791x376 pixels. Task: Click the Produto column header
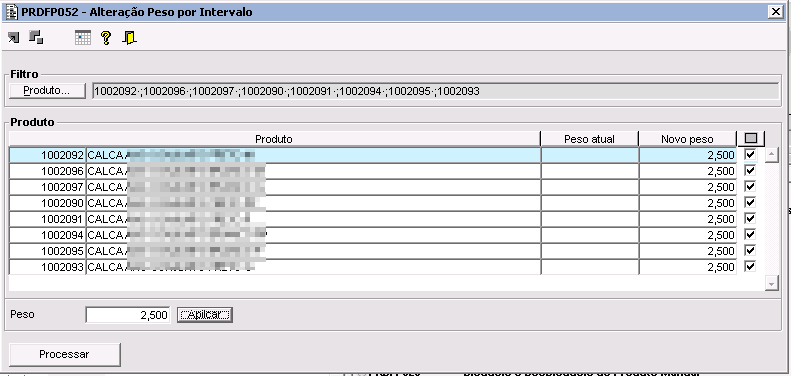point(274,139)
